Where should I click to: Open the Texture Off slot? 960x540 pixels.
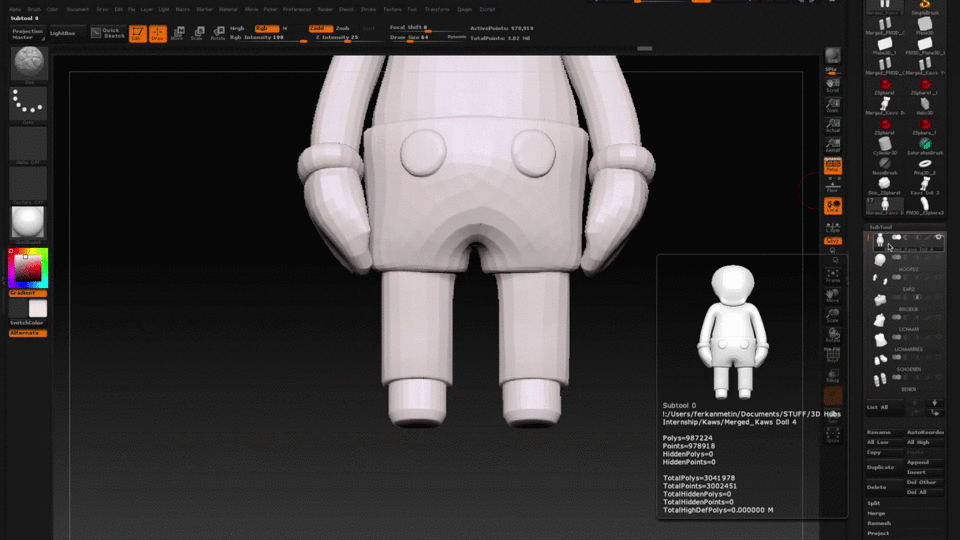(x=28, y=184)
